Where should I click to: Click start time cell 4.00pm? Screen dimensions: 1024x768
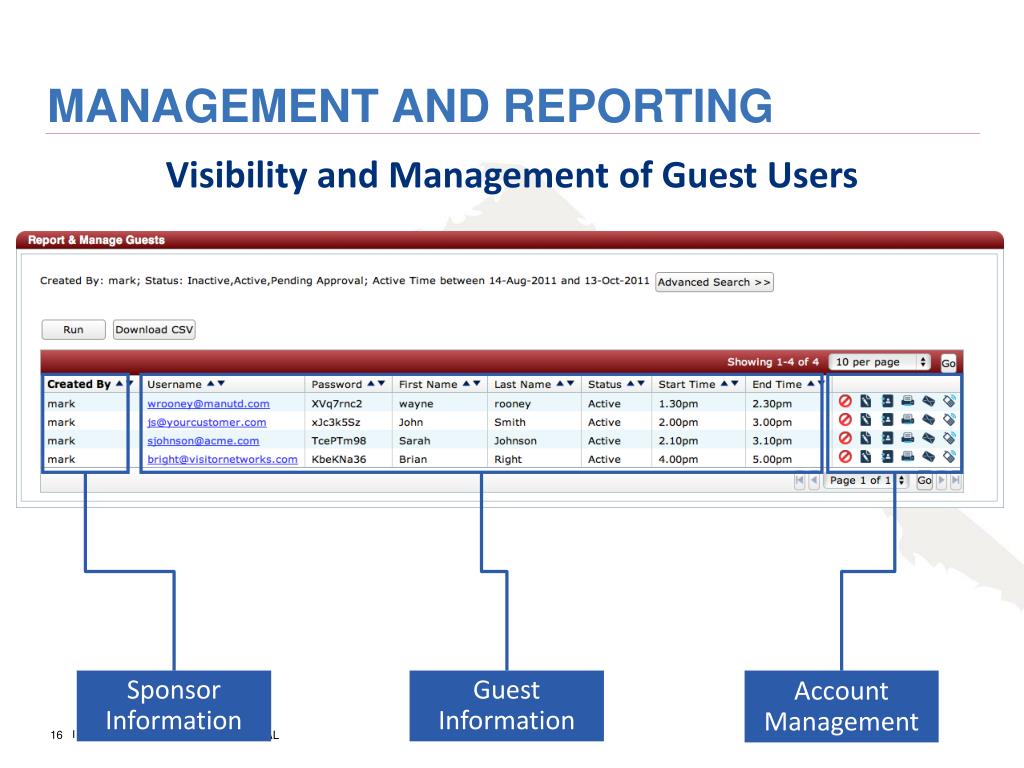point(678,459)
